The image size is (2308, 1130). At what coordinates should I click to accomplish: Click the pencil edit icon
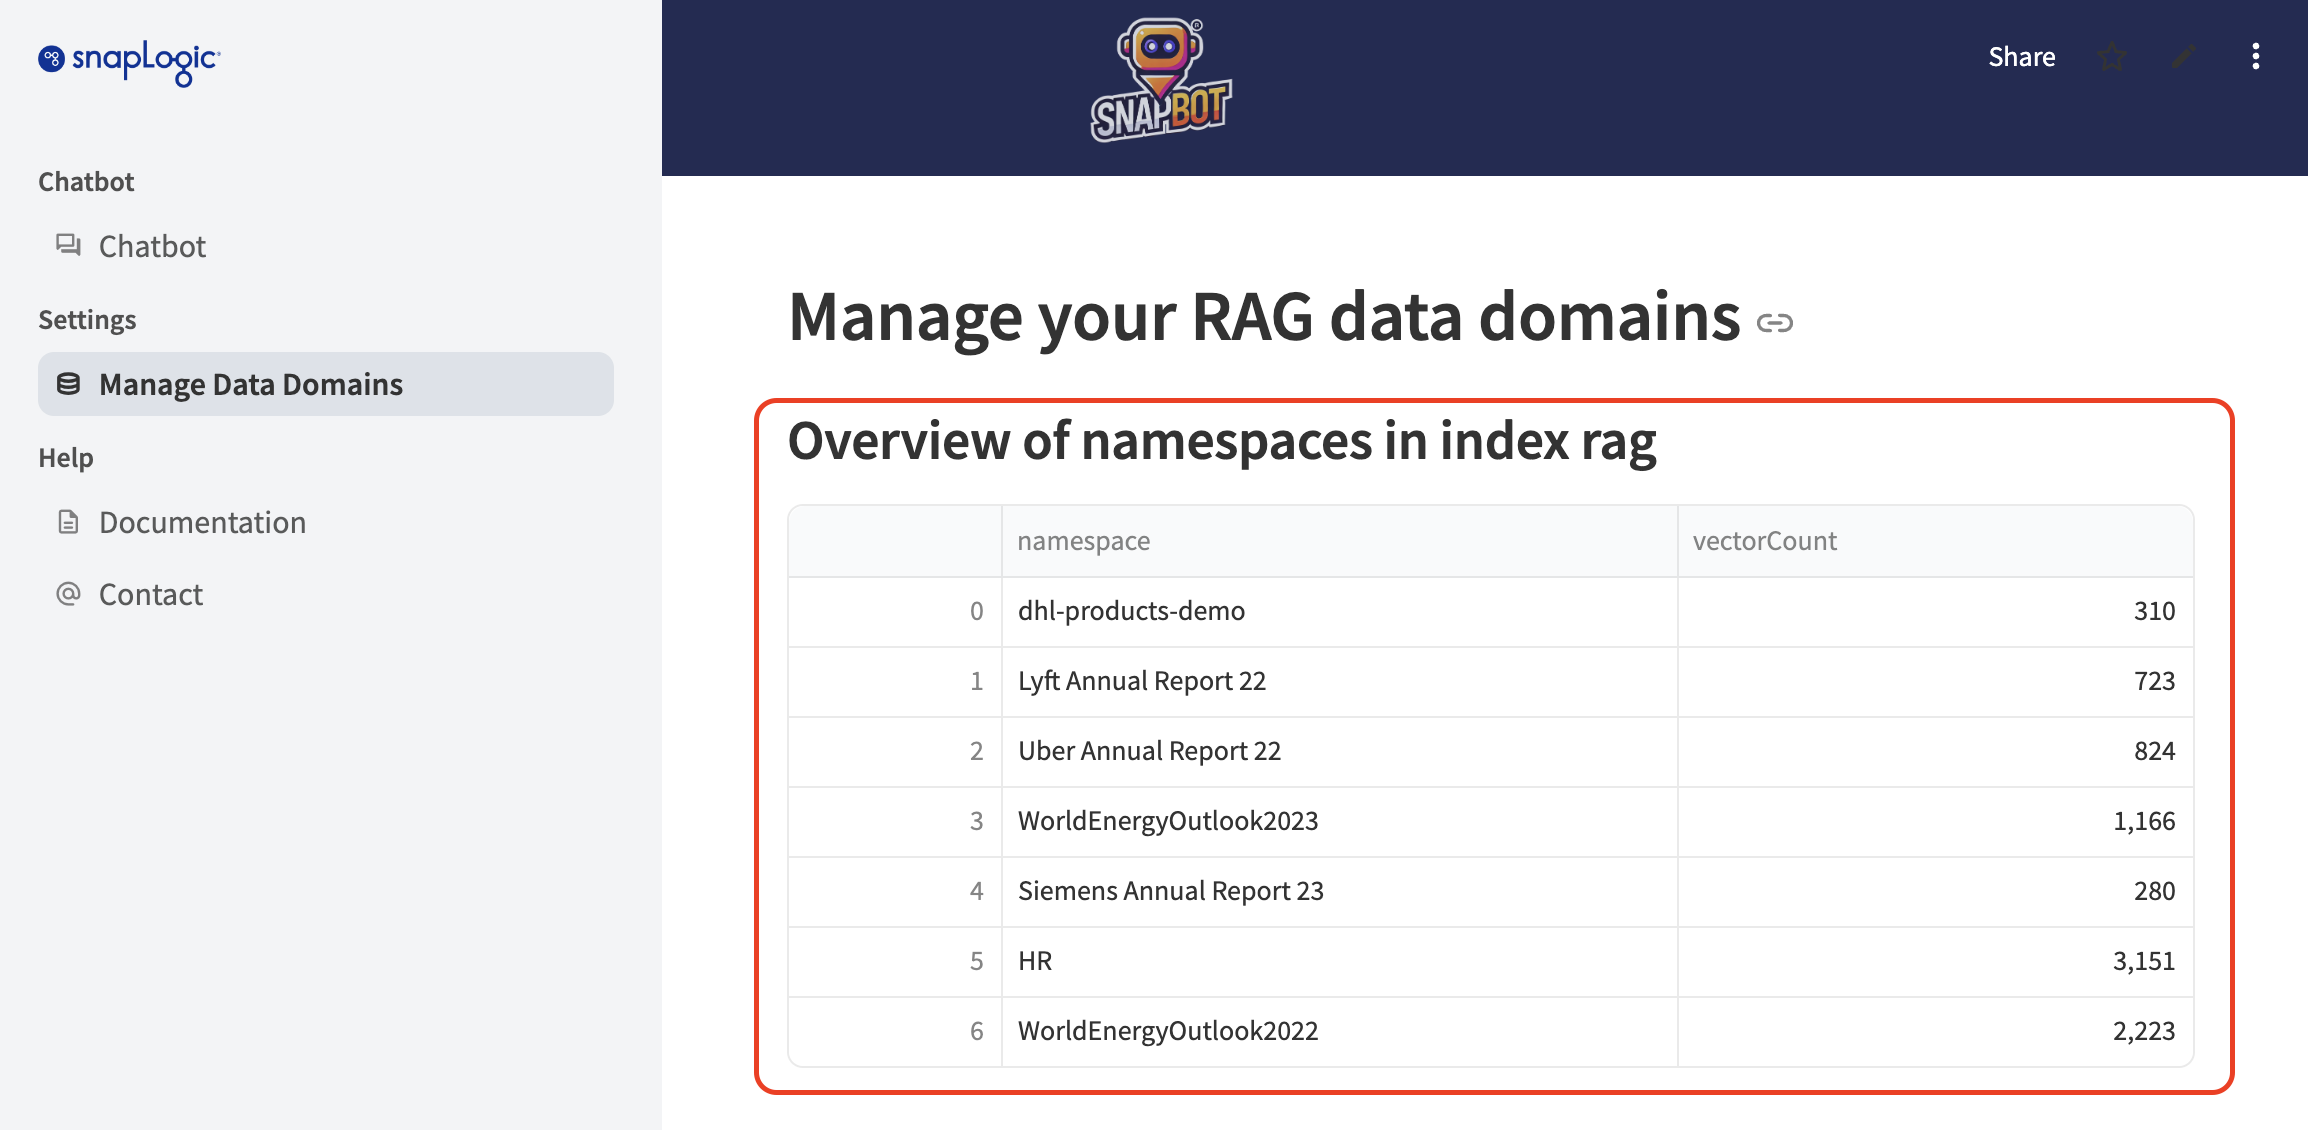pos(2184,57)
